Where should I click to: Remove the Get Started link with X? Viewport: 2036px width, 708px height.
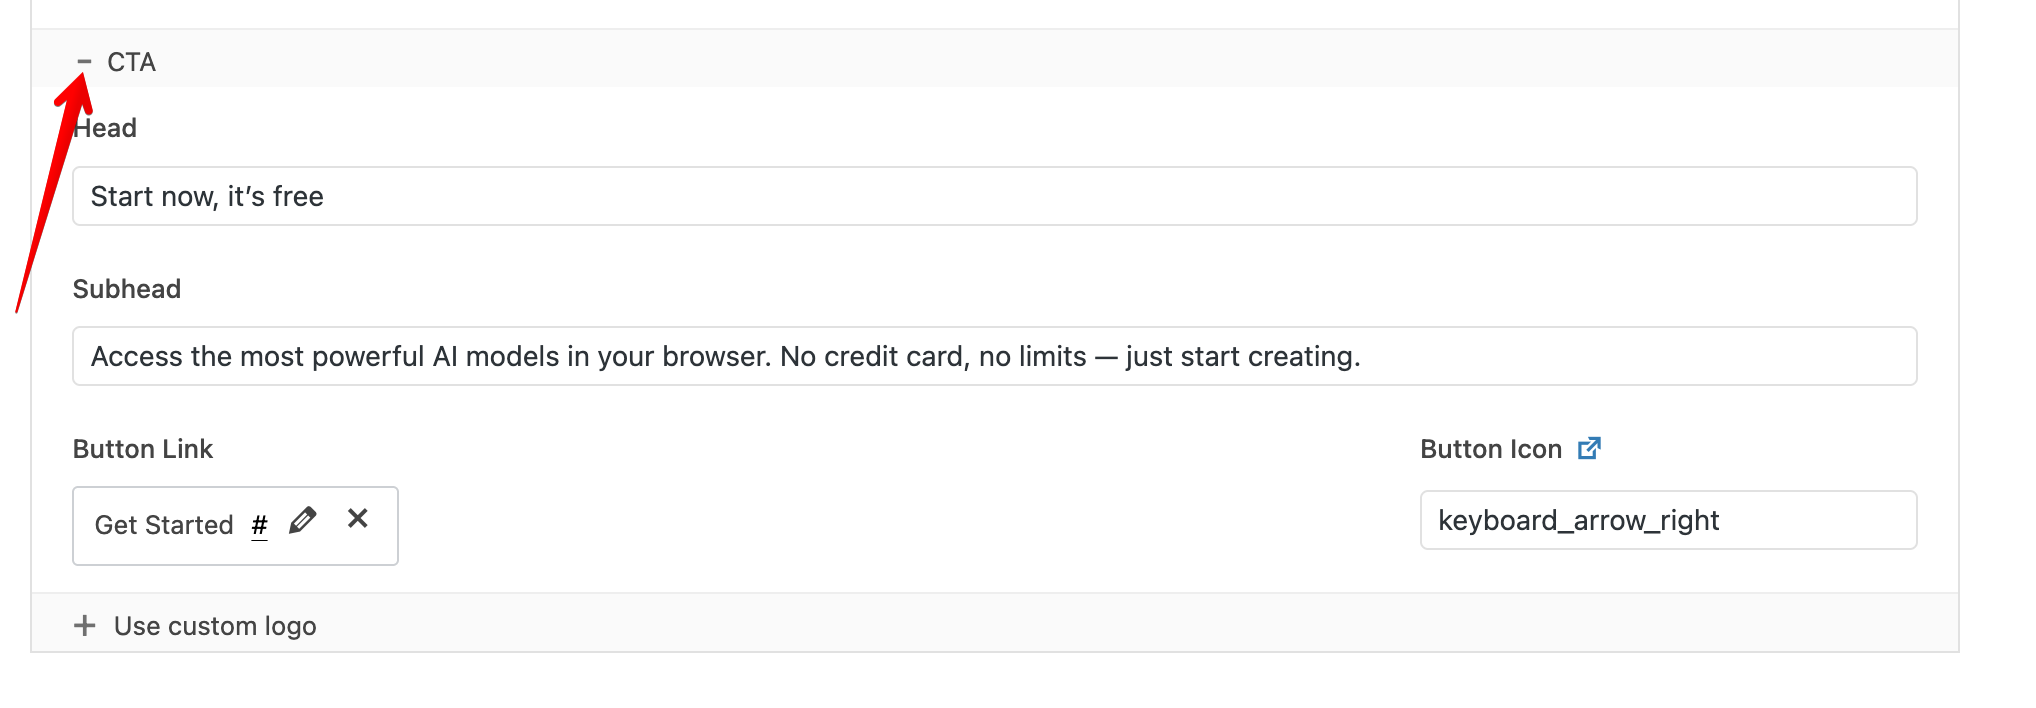point(357,518)
